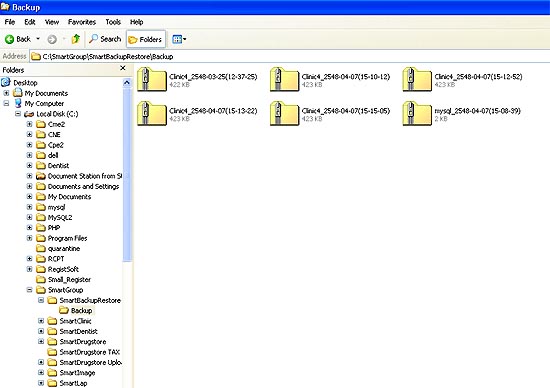Click the PHP folder icon

[41, 228]
